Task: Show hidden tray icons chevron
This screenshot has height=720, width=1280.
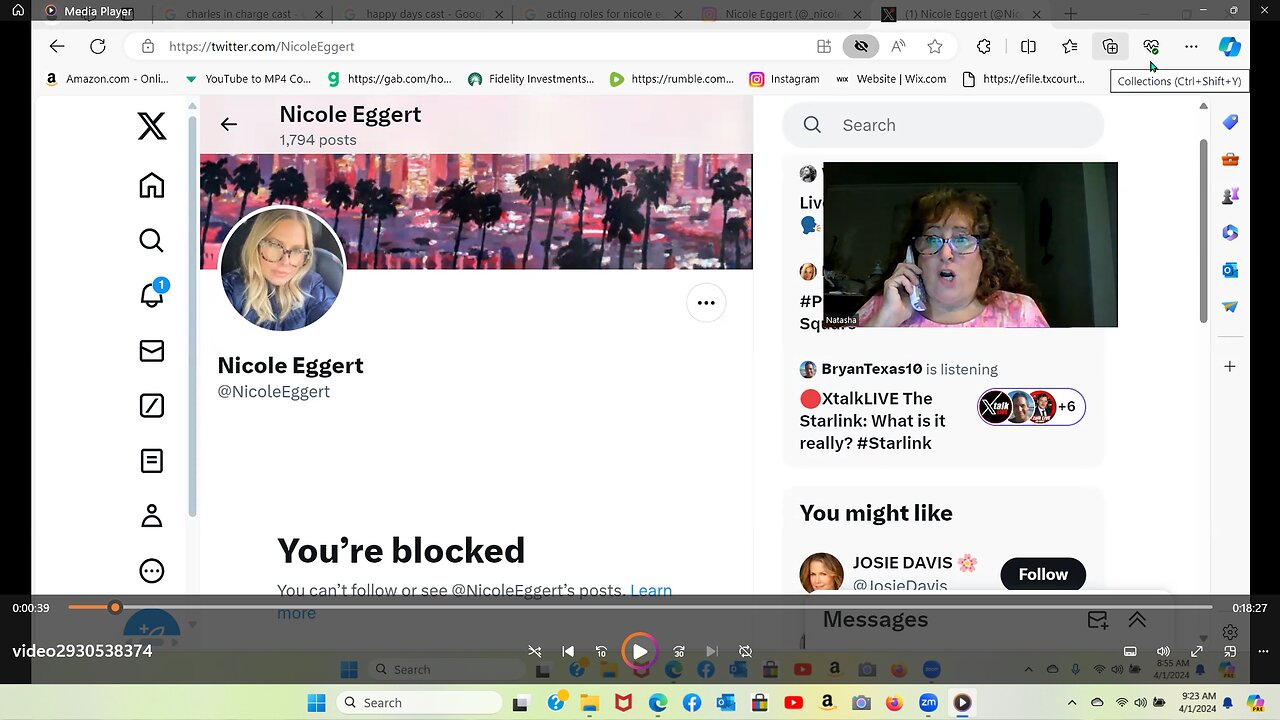Action: pos(1072,703)
